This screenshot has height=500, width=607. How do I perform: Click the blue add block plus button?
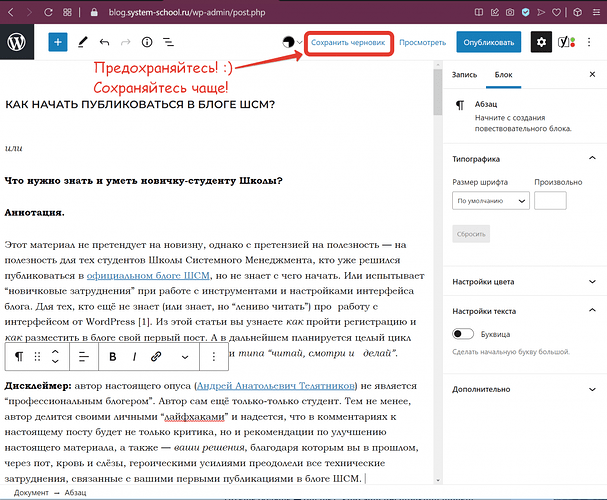[x=57, y=43]
